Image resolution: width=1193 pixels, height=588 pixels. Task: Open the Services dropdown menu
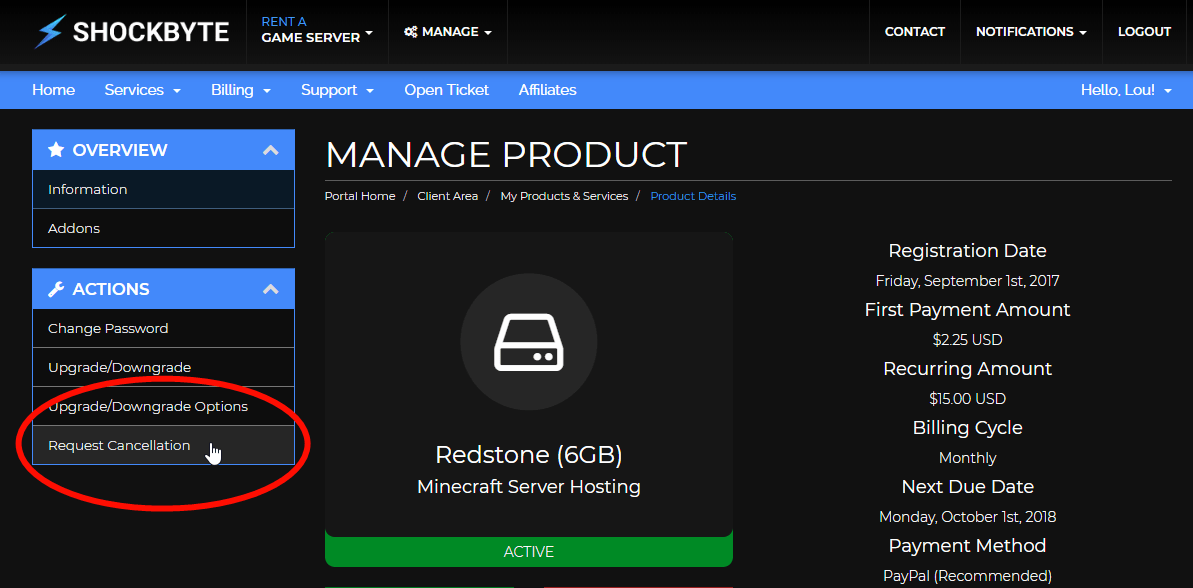click(x=142, y=90)
